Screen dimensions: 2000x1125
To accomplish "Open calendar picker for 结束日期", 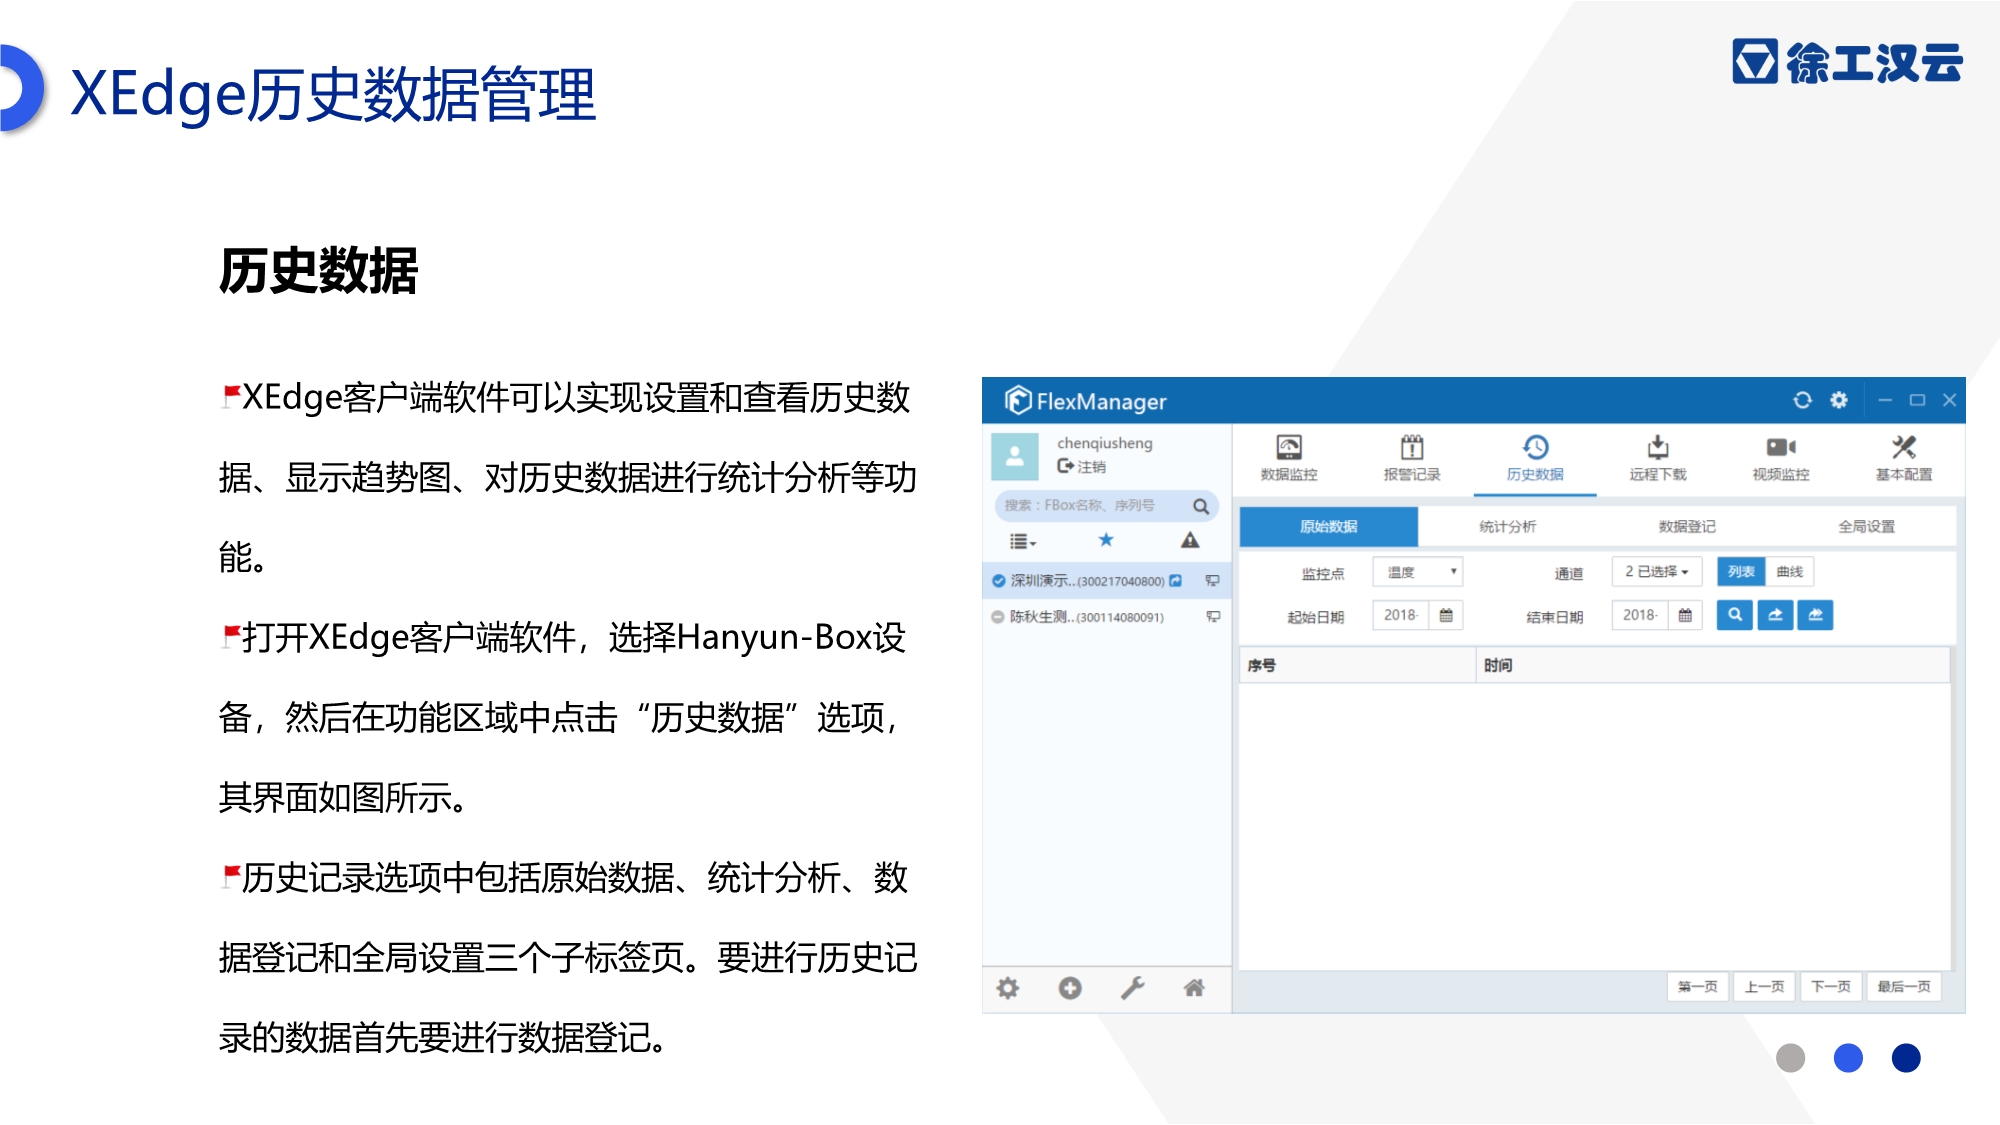I will pos(1685,615).
